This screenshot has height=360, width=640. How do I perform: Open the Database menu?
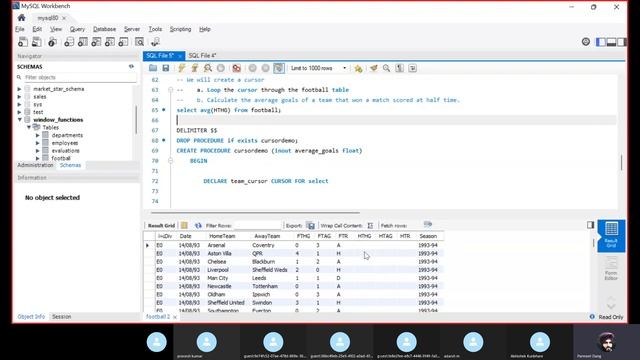(x=104, y=29)
